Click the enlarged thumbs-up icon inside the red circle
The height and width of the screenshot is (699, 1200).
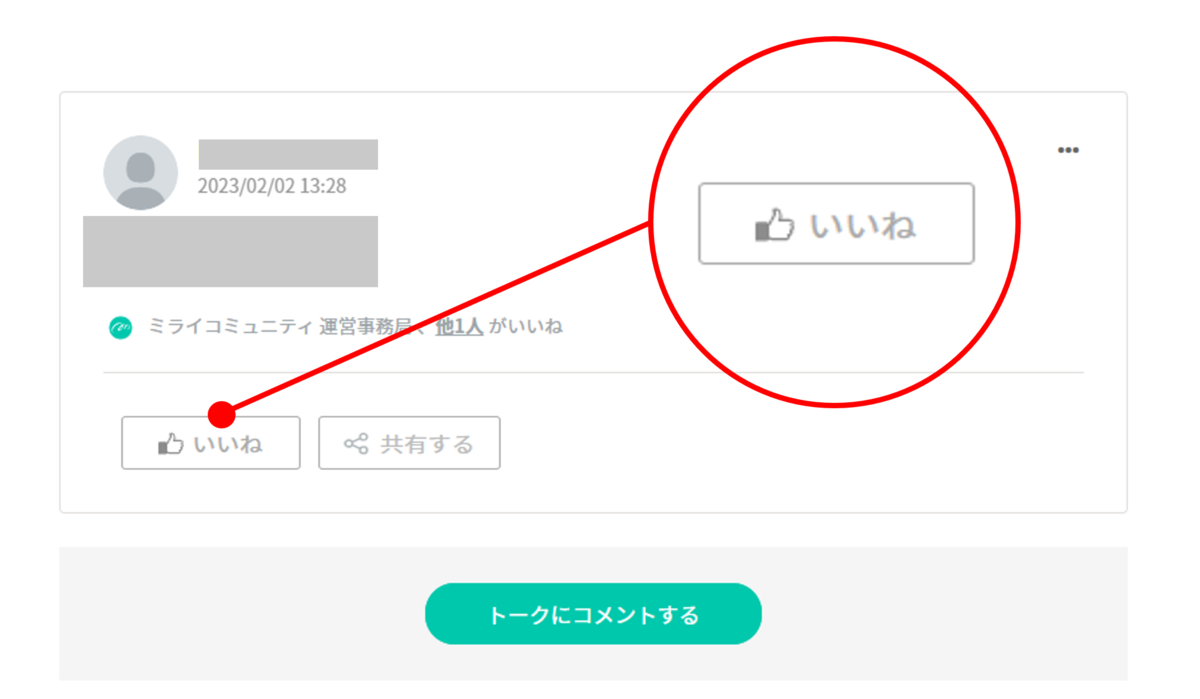(x=774, y=225)
